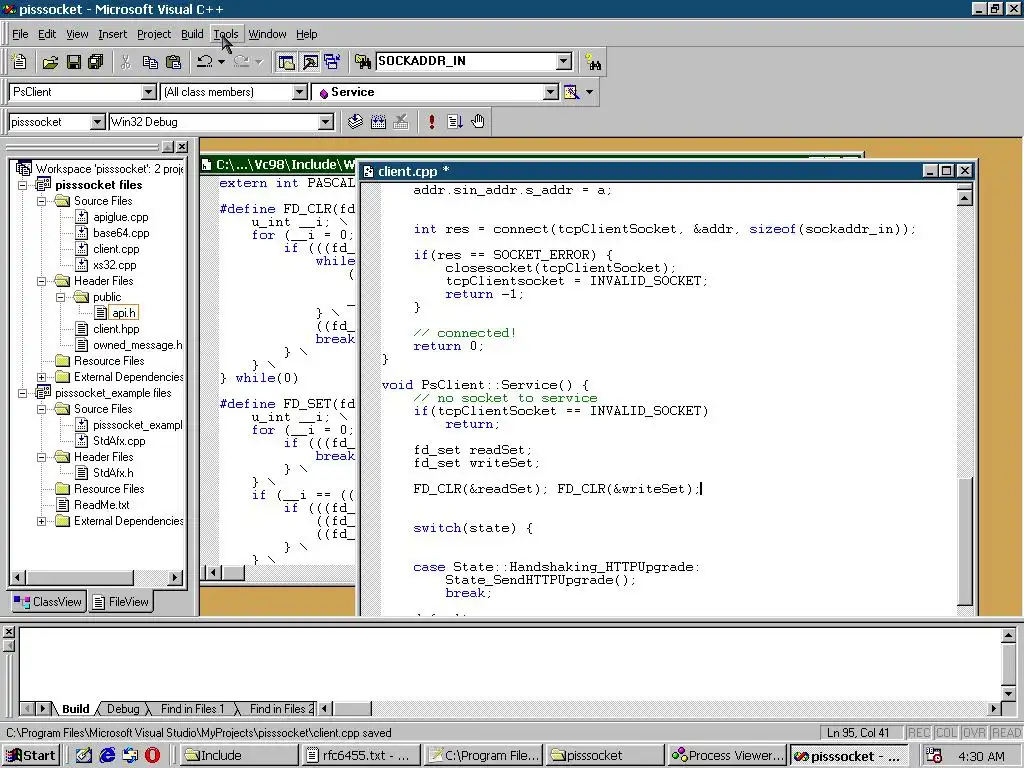Click the Copy icon in toolbar
The height and width of the screenshot is (768, 1024).
[150, 61]
